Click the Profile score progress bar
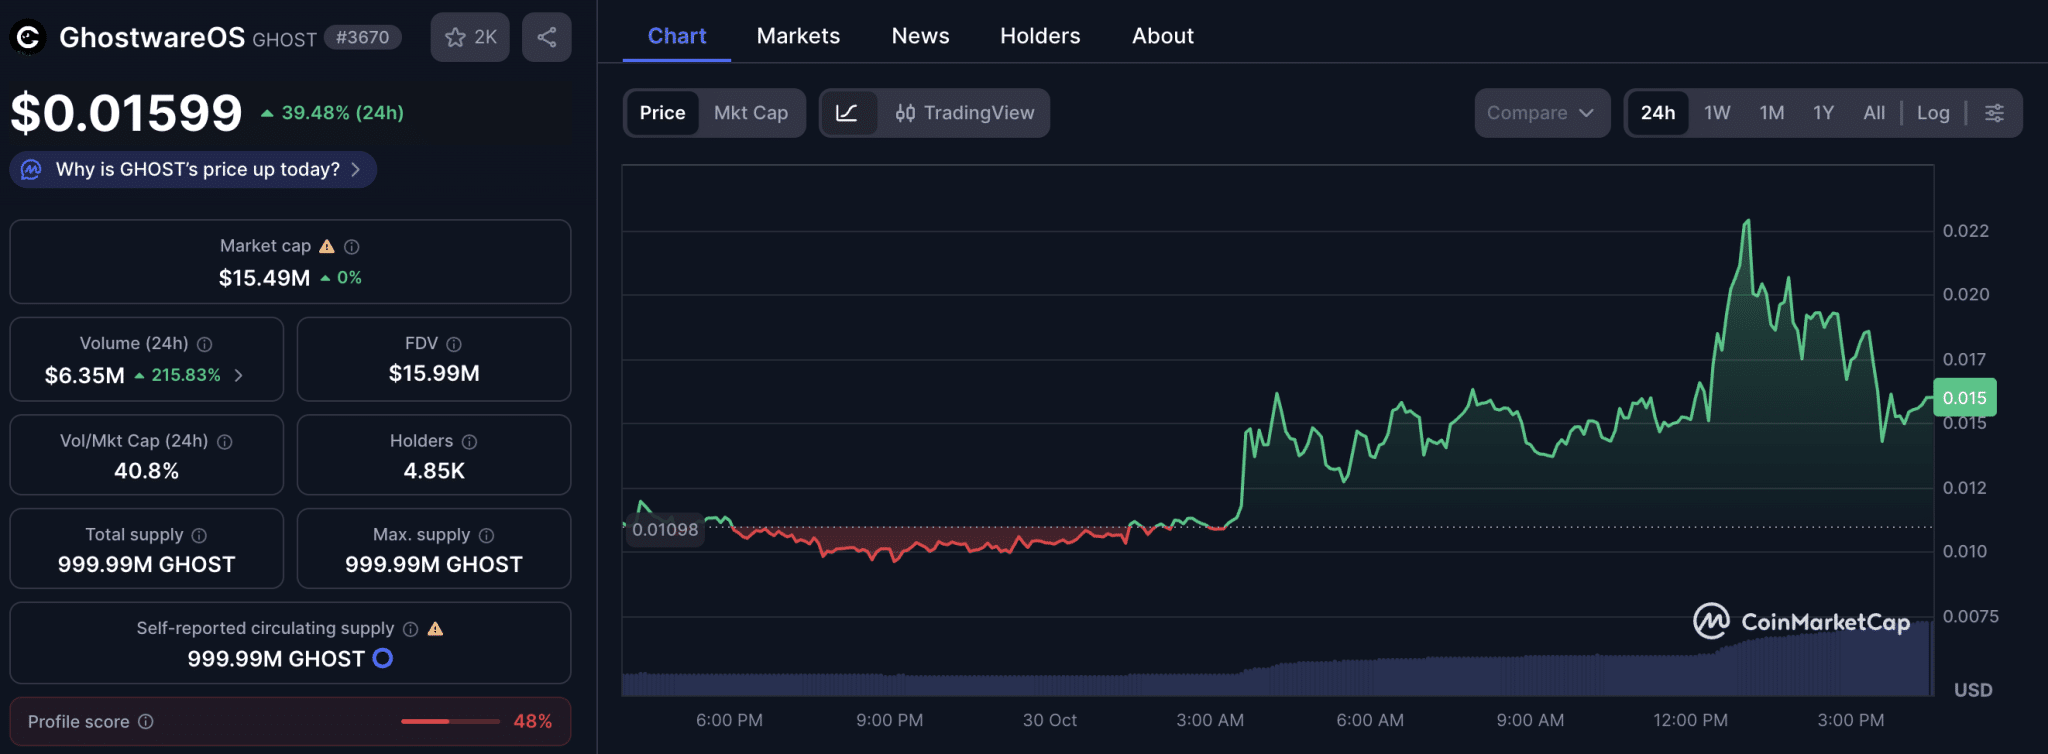The height and width of the screenshot is (754, 2048). [450, 721]
